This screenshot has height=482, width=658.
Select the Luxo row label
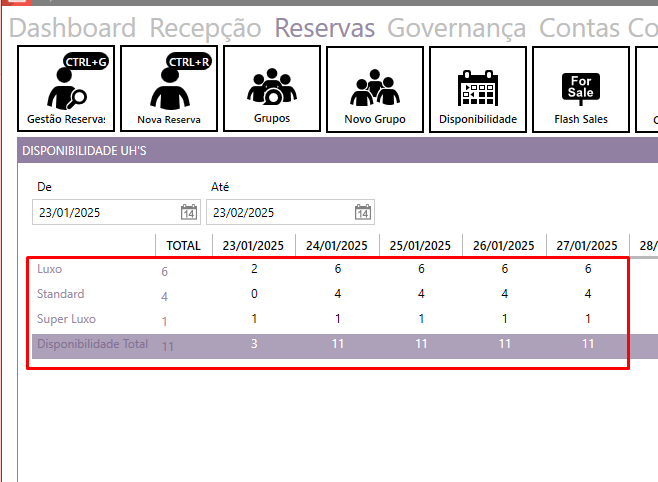pos(51,269)
